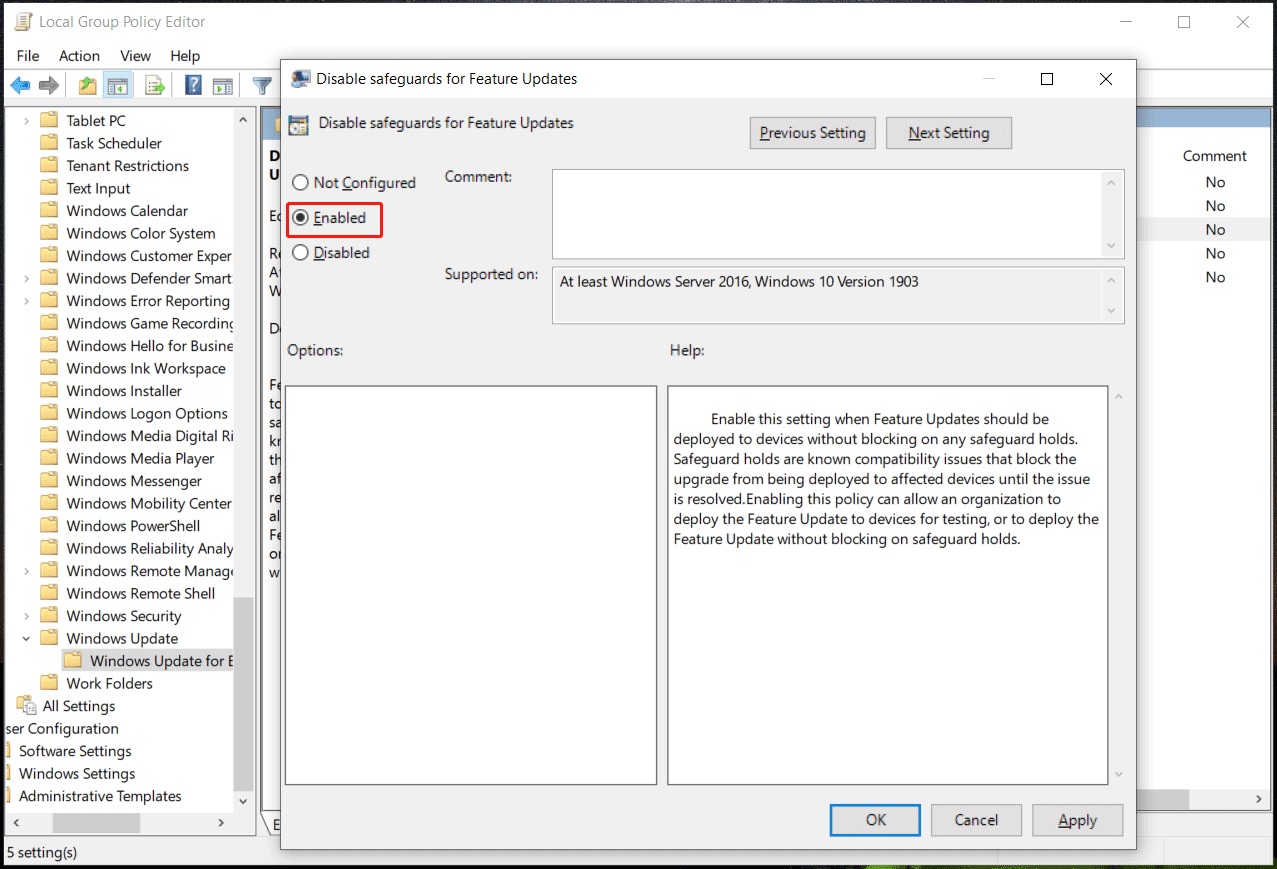Click the grey Forward arrow in toolbar
Screen dimensions: 1277x869
coord(48,86)
